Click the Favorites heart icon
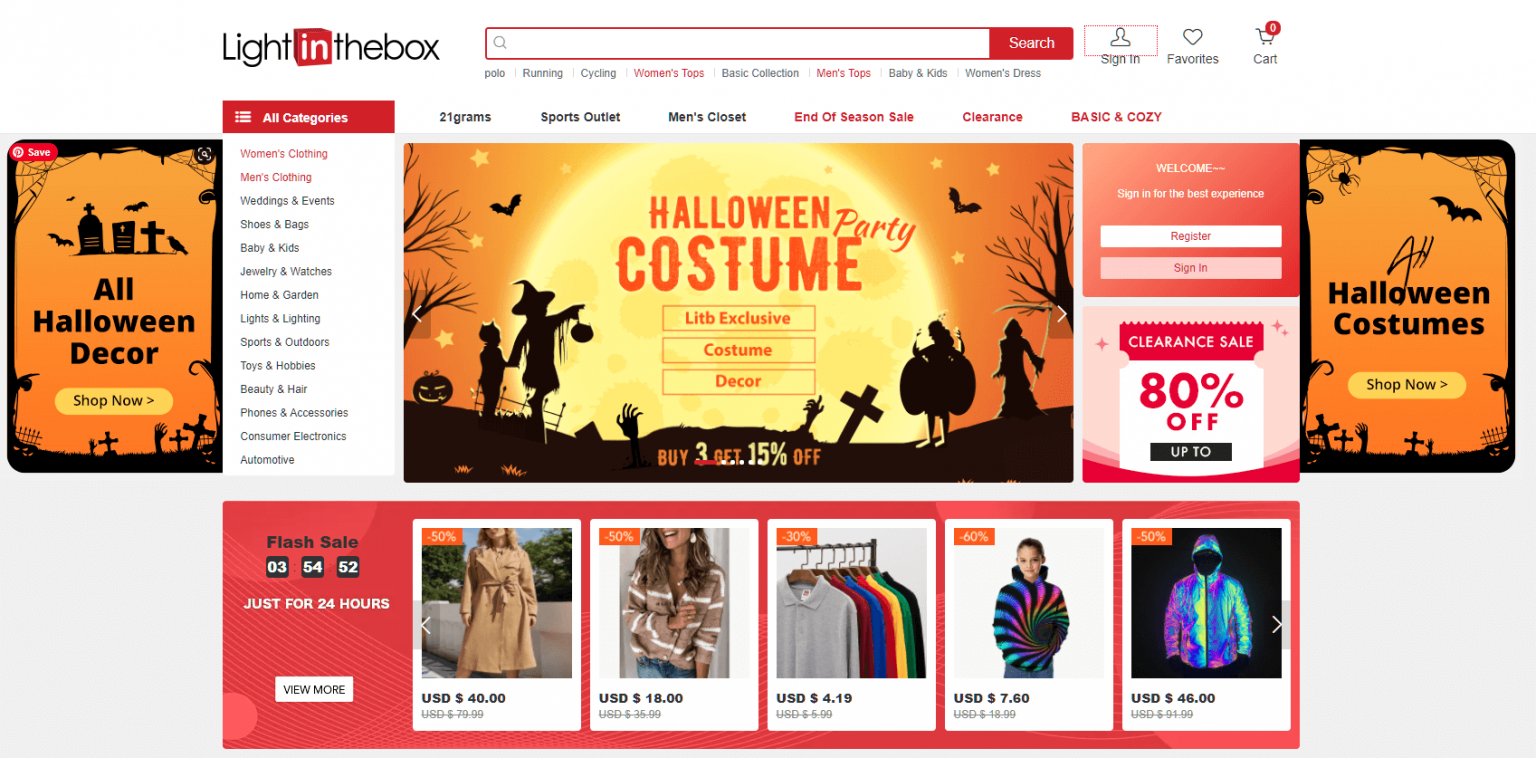This screenshot has height=758, width=1536. tap(1192, 38)
